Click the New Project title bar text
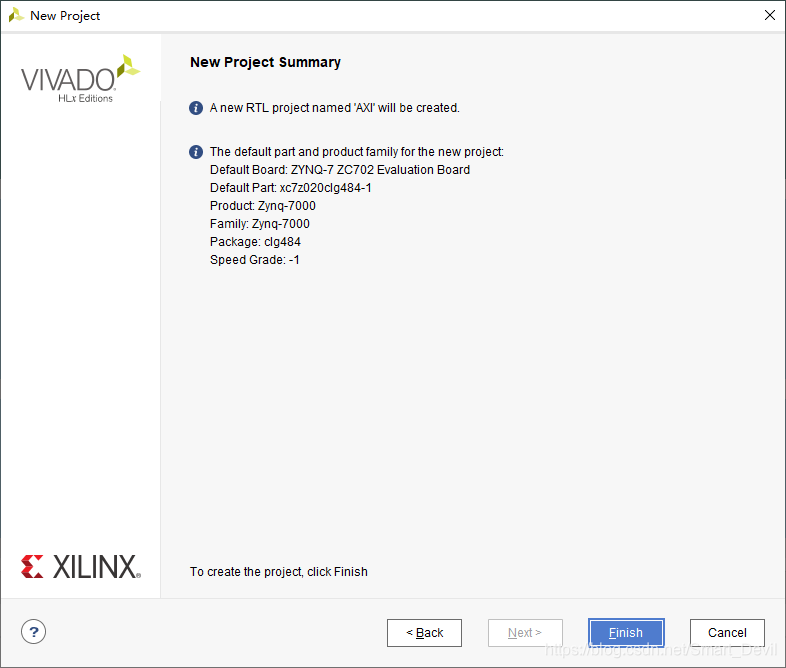Image resolution: width=786 pixels, height=668 pixels. coord(65,16)
